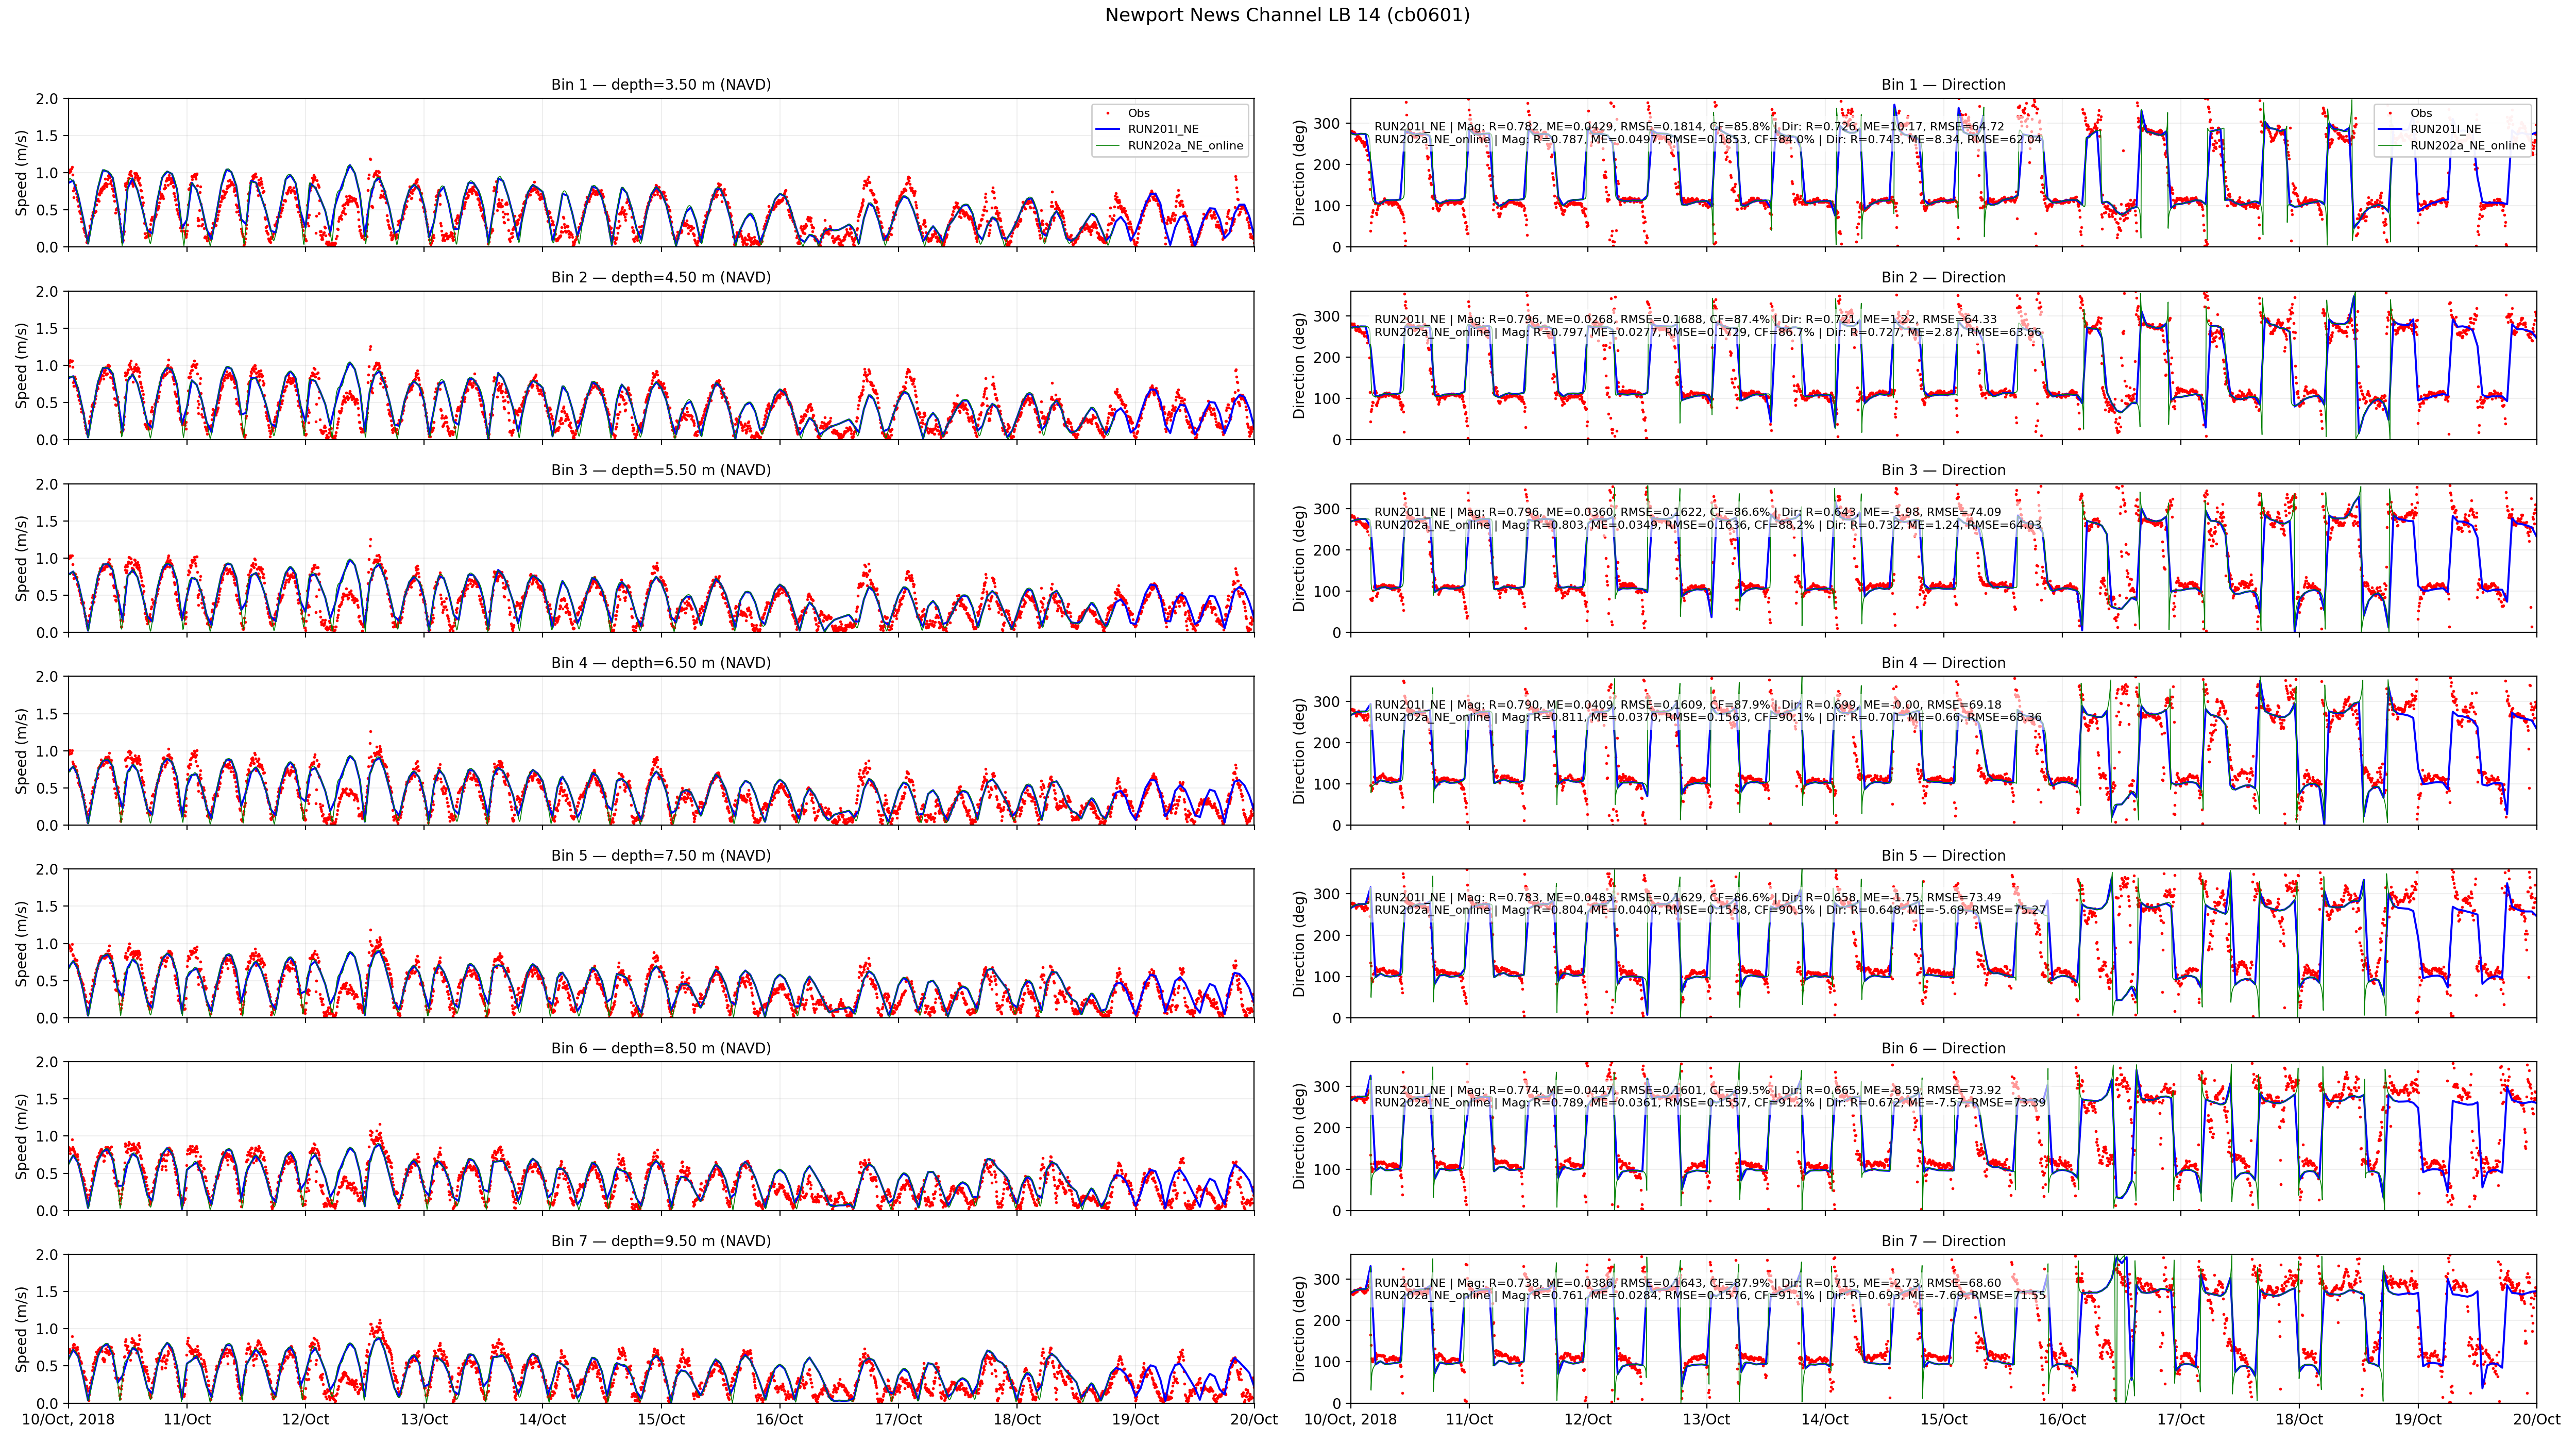Click the RUN201I_NE statistics line in Bin 1 Direction

tap(1689, 127)
